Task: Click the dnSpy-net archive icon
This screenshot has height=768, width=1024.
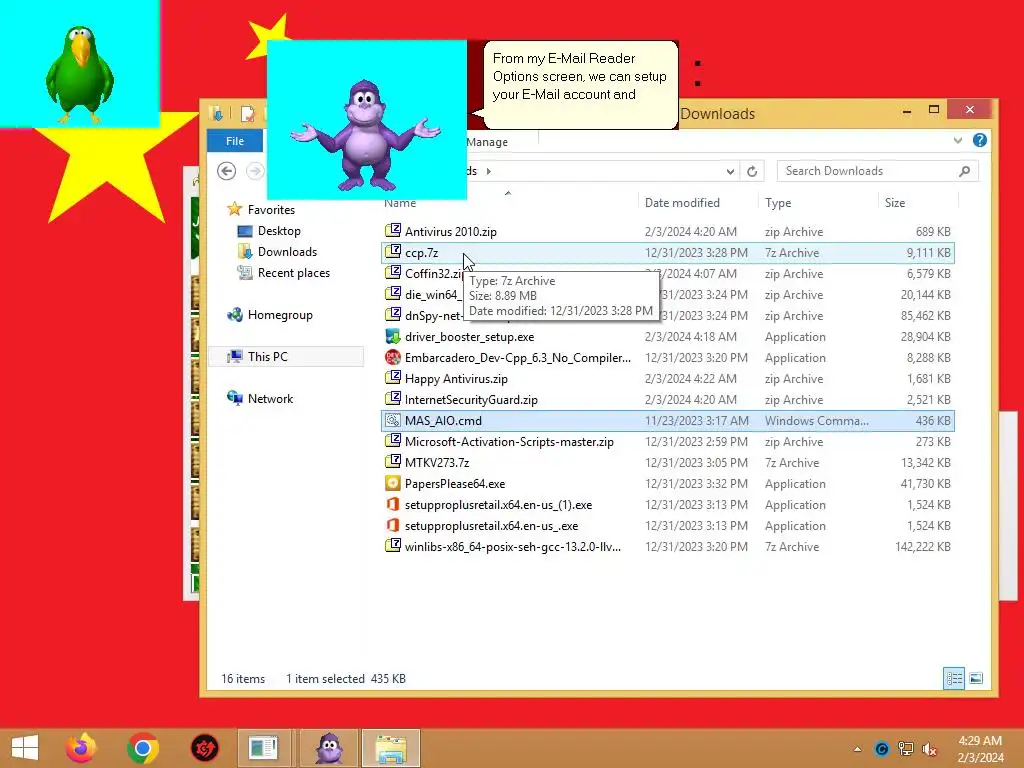Action: pyautogui.click(x=392, y=314)
